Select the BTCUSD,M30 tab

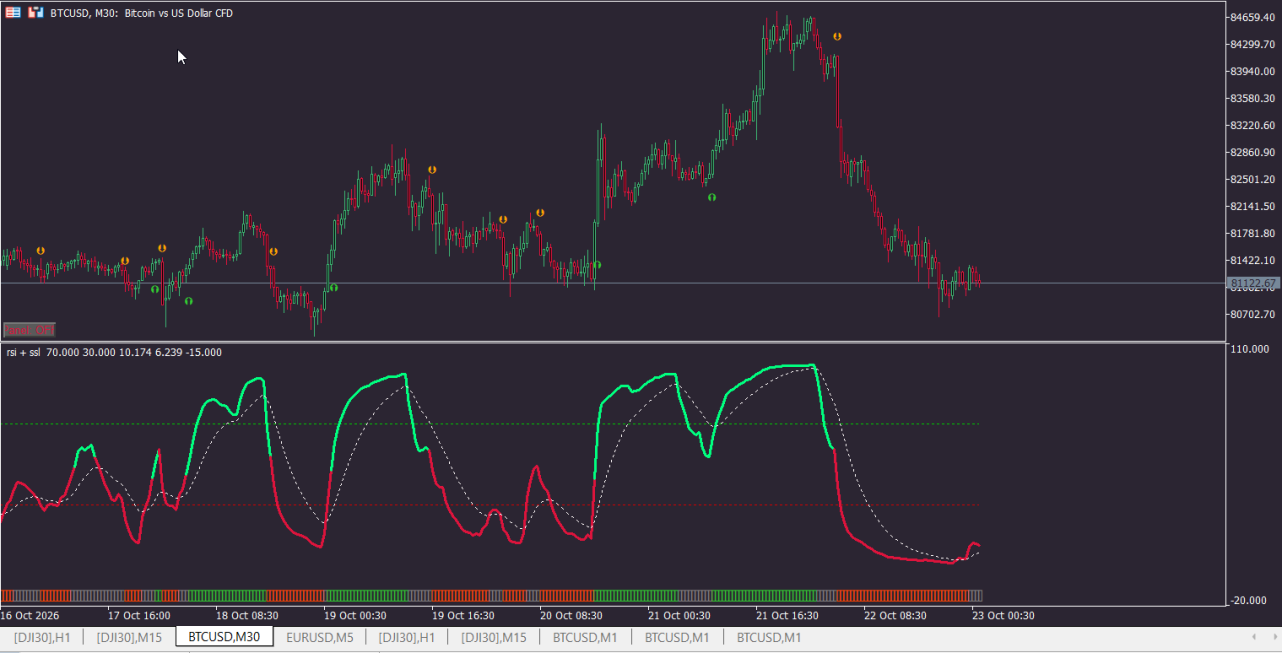coord(224,637)
